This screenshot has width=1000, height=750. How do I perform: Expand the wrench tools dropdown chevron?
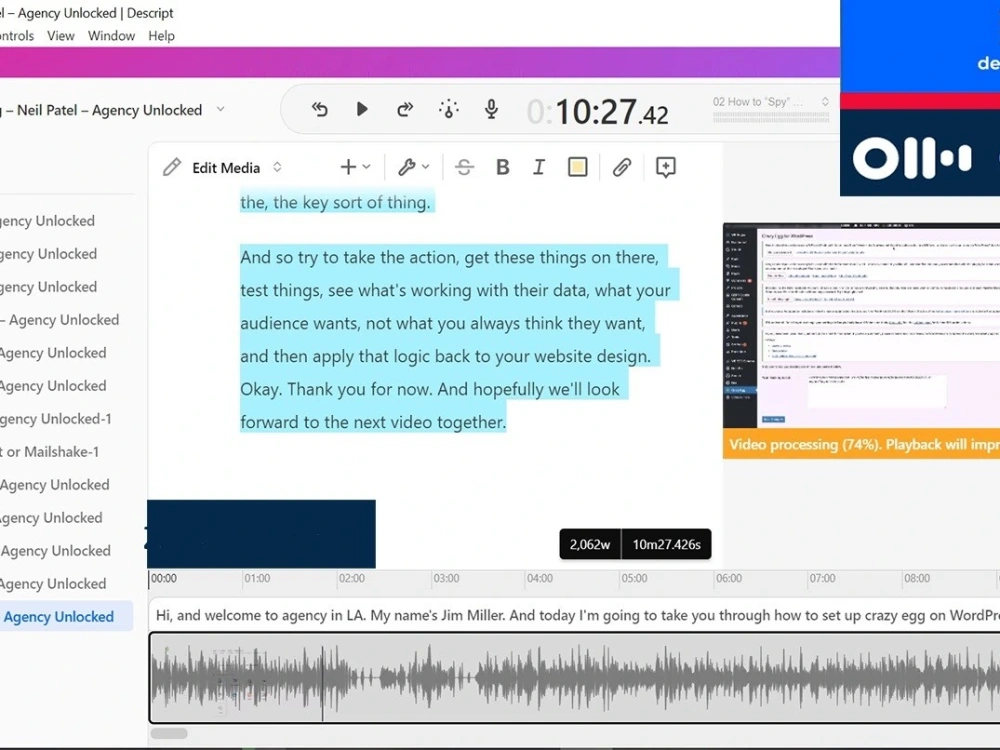point(425,167)
